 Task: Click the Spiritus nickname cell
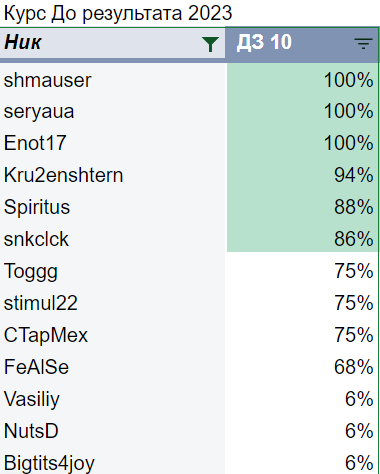coord(113,207)
